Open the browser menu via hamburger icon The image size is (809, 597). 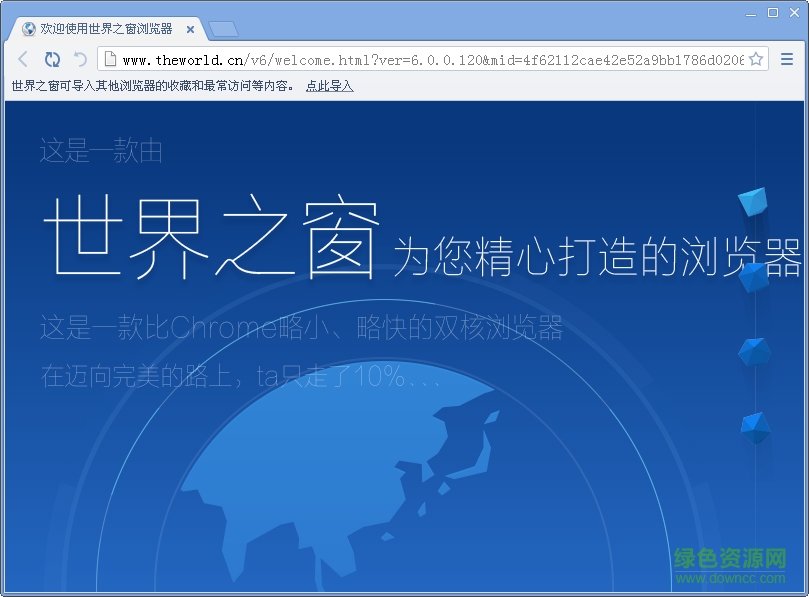[785, 59]
